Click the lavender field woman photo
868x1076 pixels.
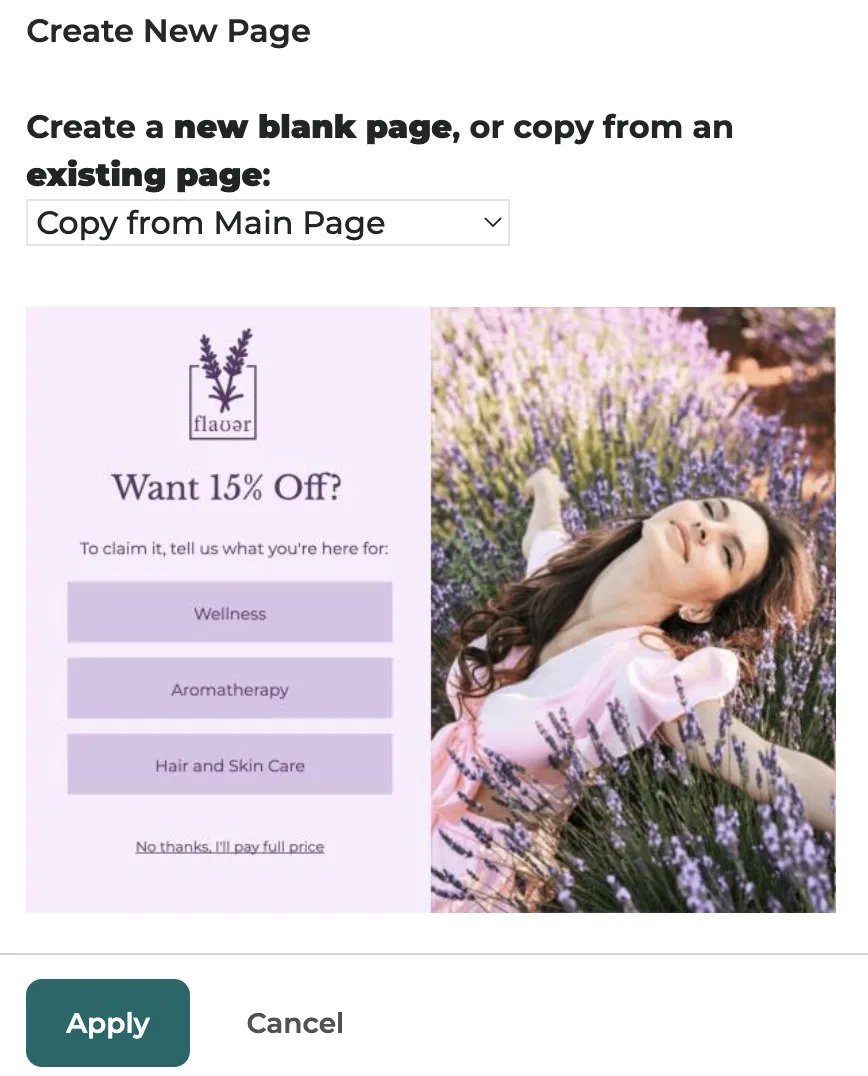click(x=633, y=609)
